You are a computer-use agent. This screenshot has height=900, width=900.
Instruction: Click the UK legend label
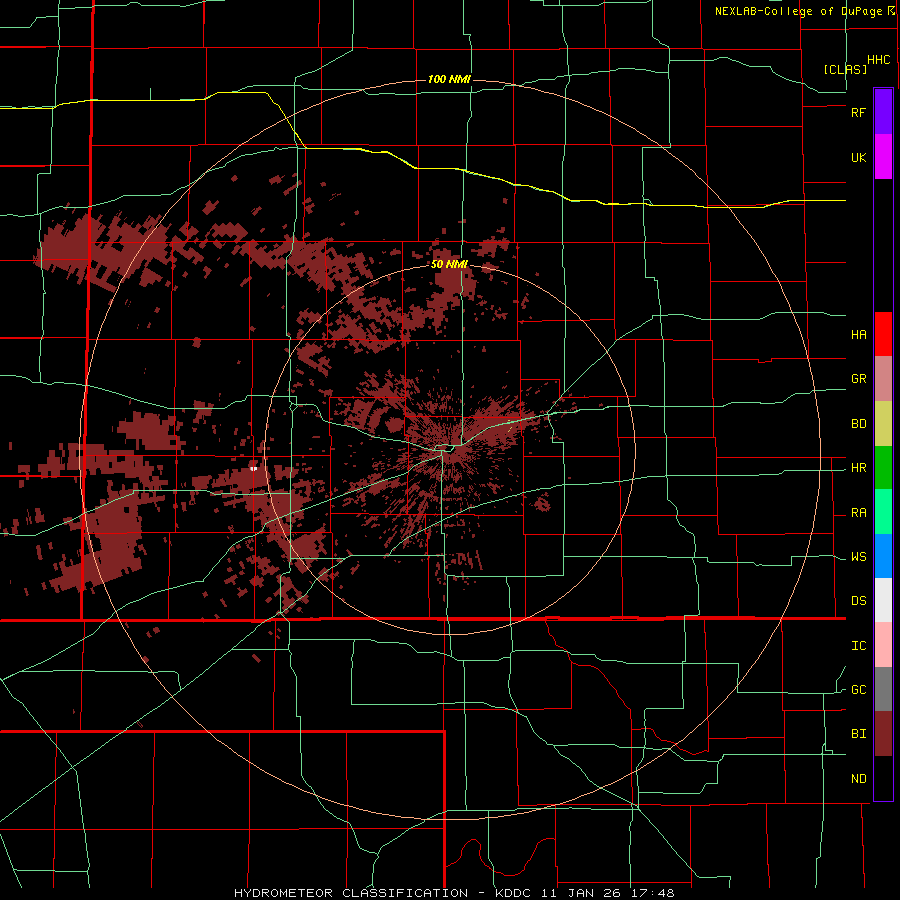click(x=859, y=157)
